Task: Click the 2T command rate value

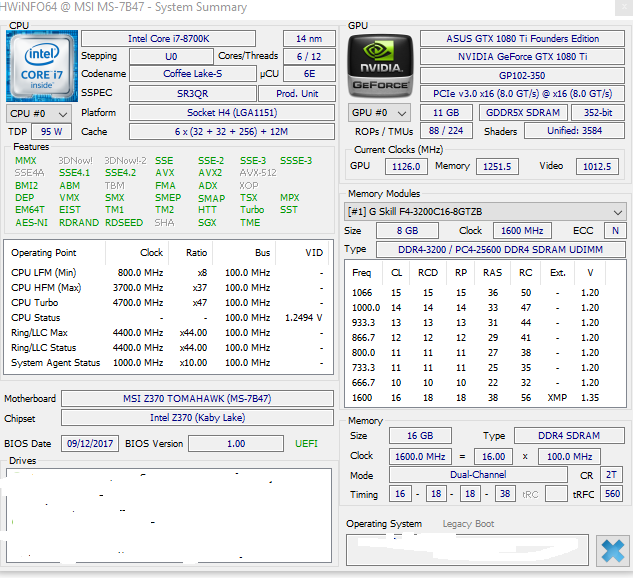Action: tap(611, 475)
